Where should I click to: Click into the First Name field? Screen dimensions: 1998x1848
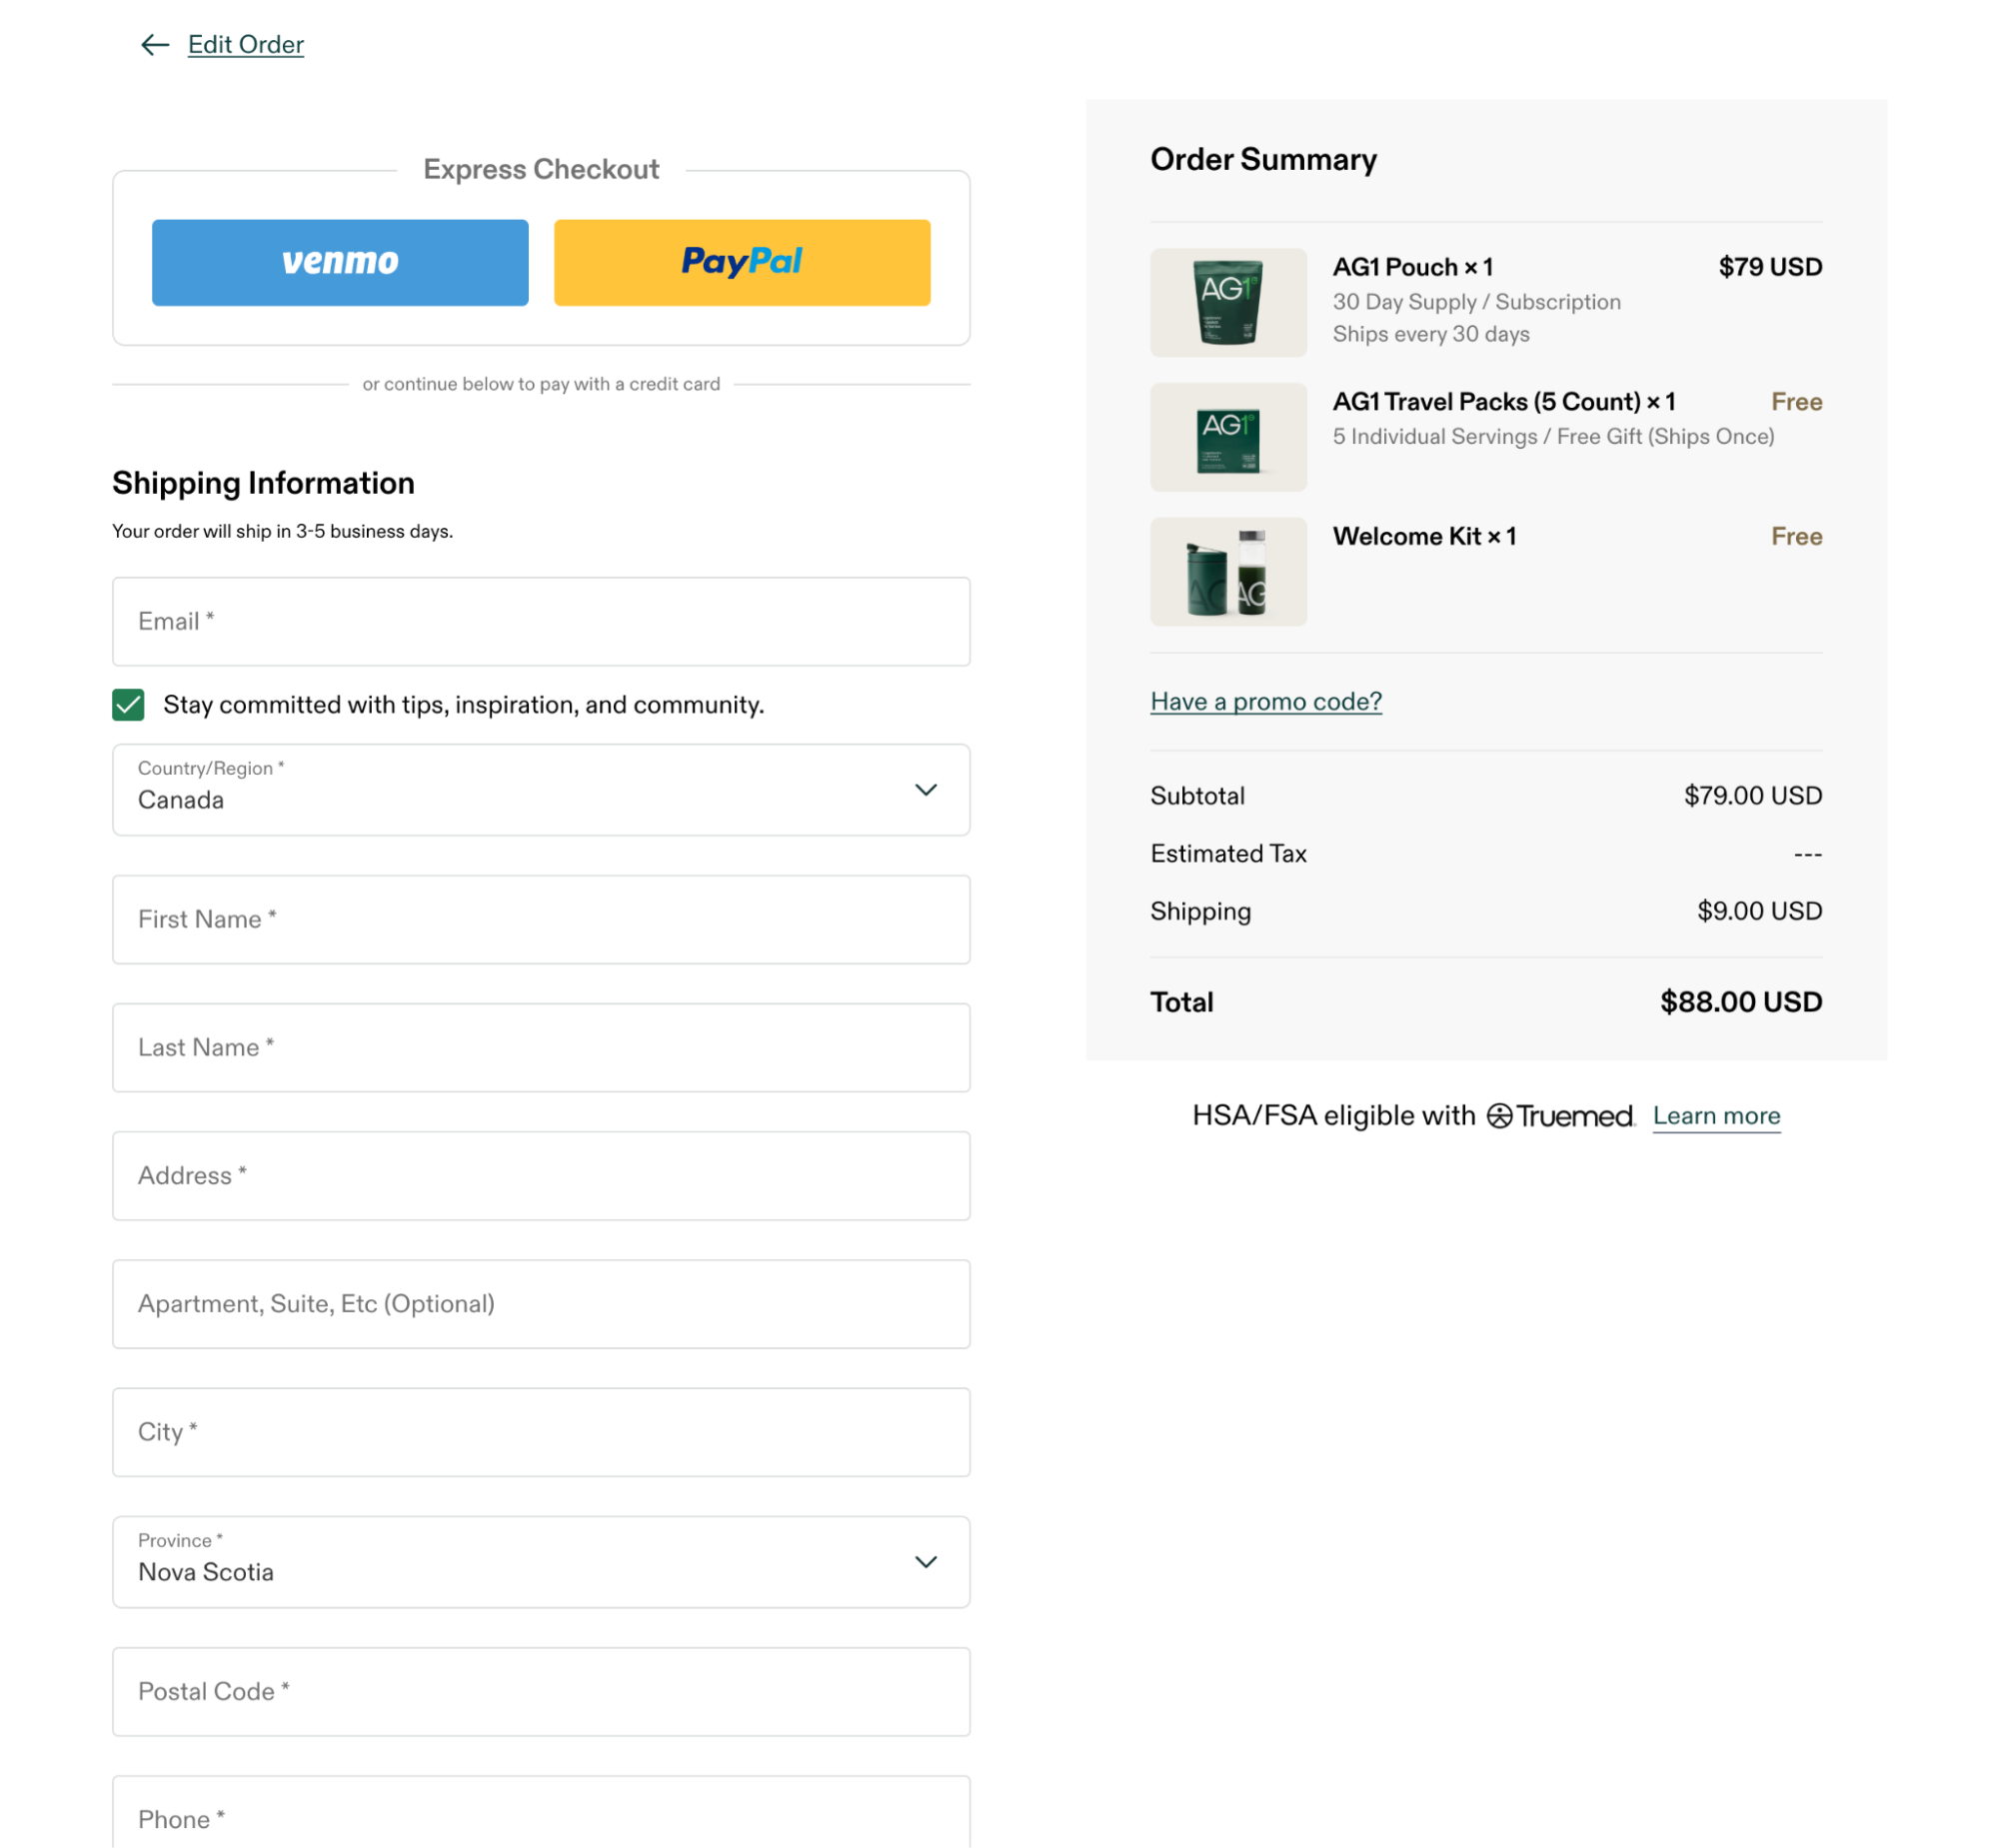click(x=541, y=919)
